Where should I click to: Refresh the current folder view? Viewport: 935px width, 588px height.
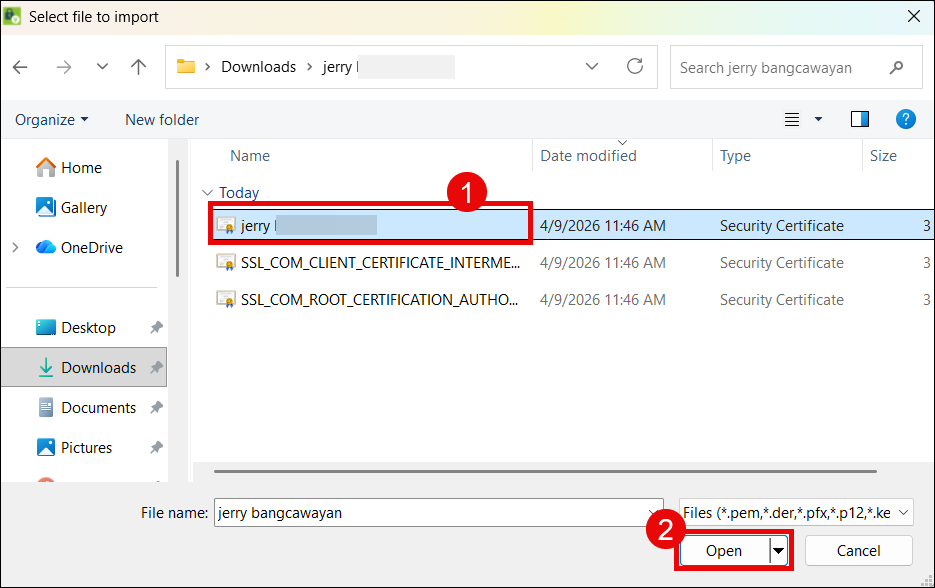634,67
